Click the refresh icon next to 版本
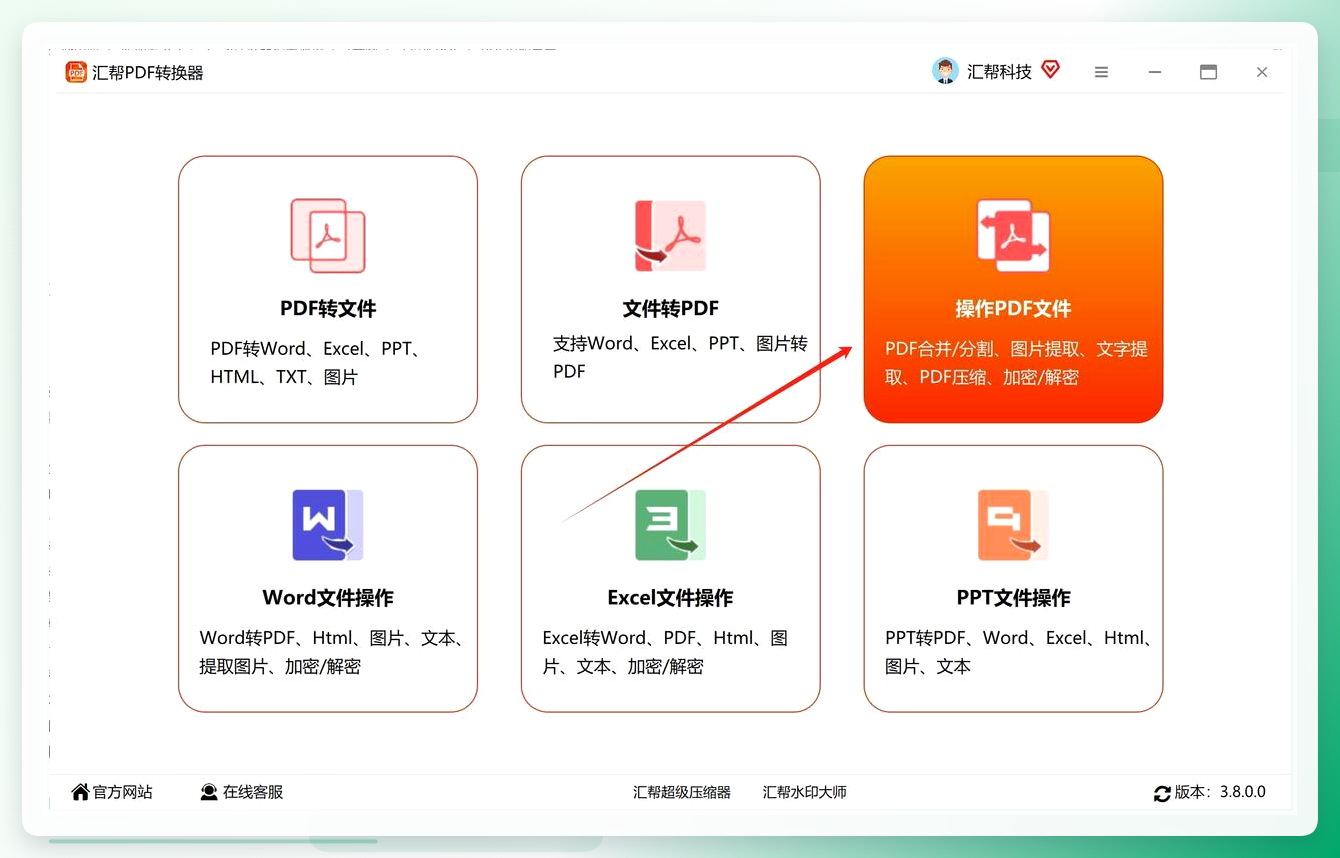 pos(1162,793)
